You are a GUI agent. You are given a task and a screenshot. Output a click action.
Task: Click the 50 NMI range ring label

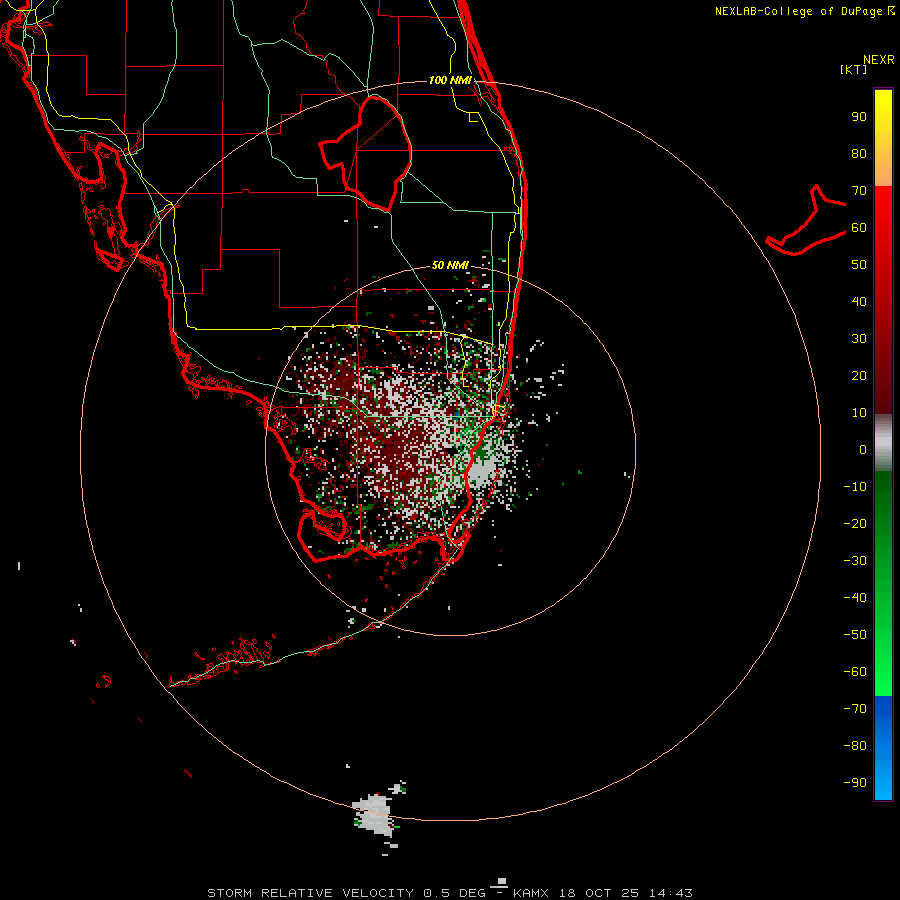[450, 265]
